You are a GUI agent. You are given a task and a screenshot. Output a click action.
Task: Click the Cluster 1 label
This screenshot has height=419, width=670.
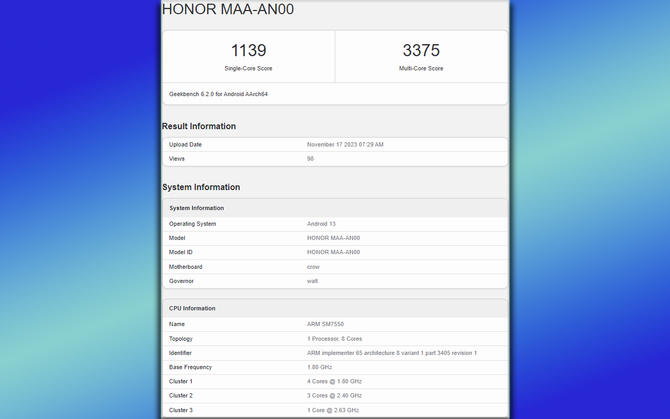tap(181, 381)
